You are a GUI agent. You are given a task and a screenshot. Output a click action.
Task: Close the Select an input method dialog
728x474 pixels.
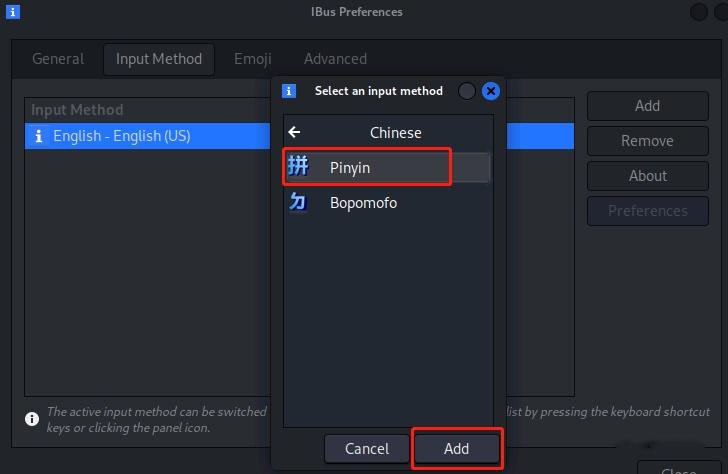tap(490, 91)
